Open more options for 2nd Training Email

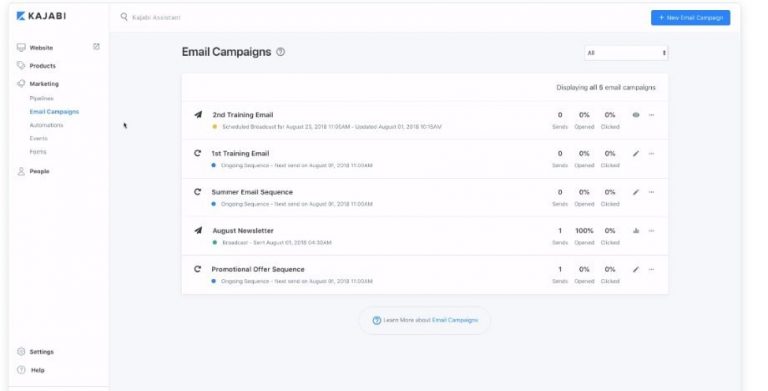pyautogui.click(x=651, y=115)
